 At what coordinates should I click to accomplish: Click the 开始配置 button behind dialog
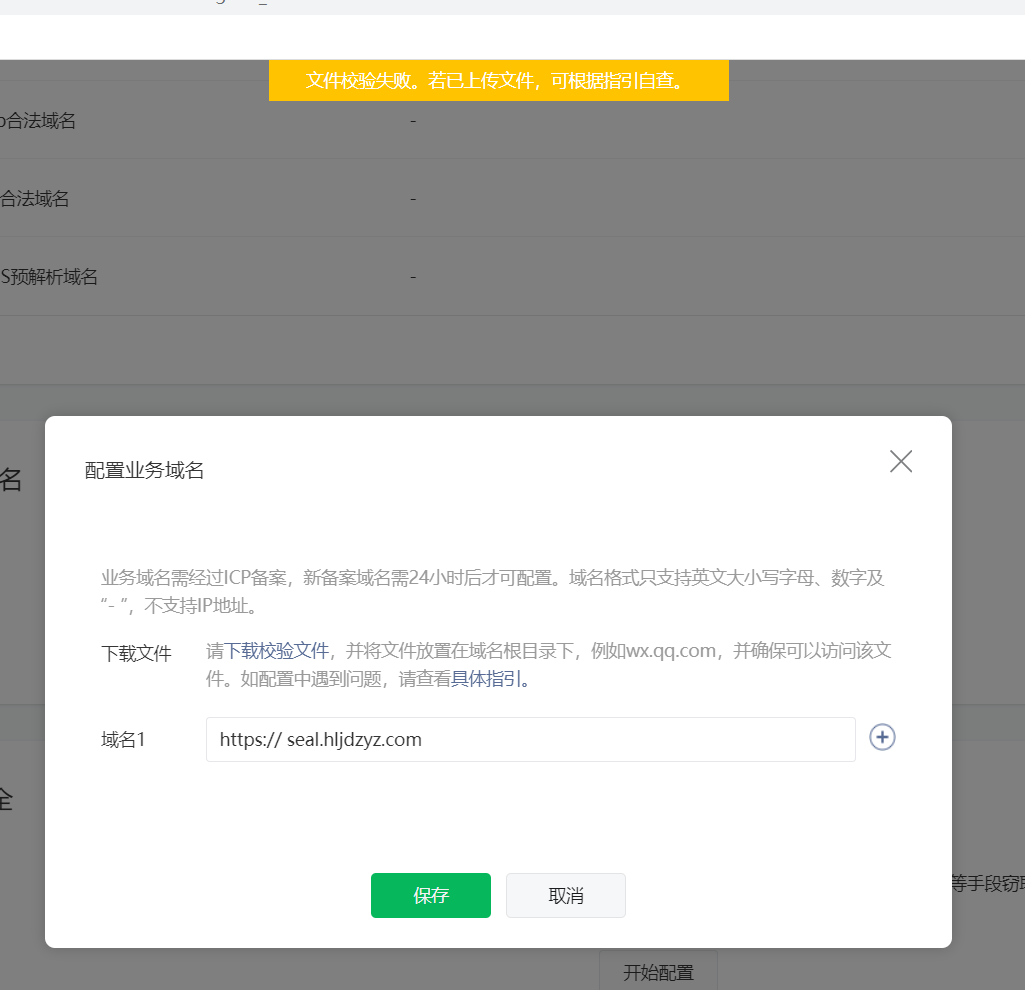[x=658, y=972]
